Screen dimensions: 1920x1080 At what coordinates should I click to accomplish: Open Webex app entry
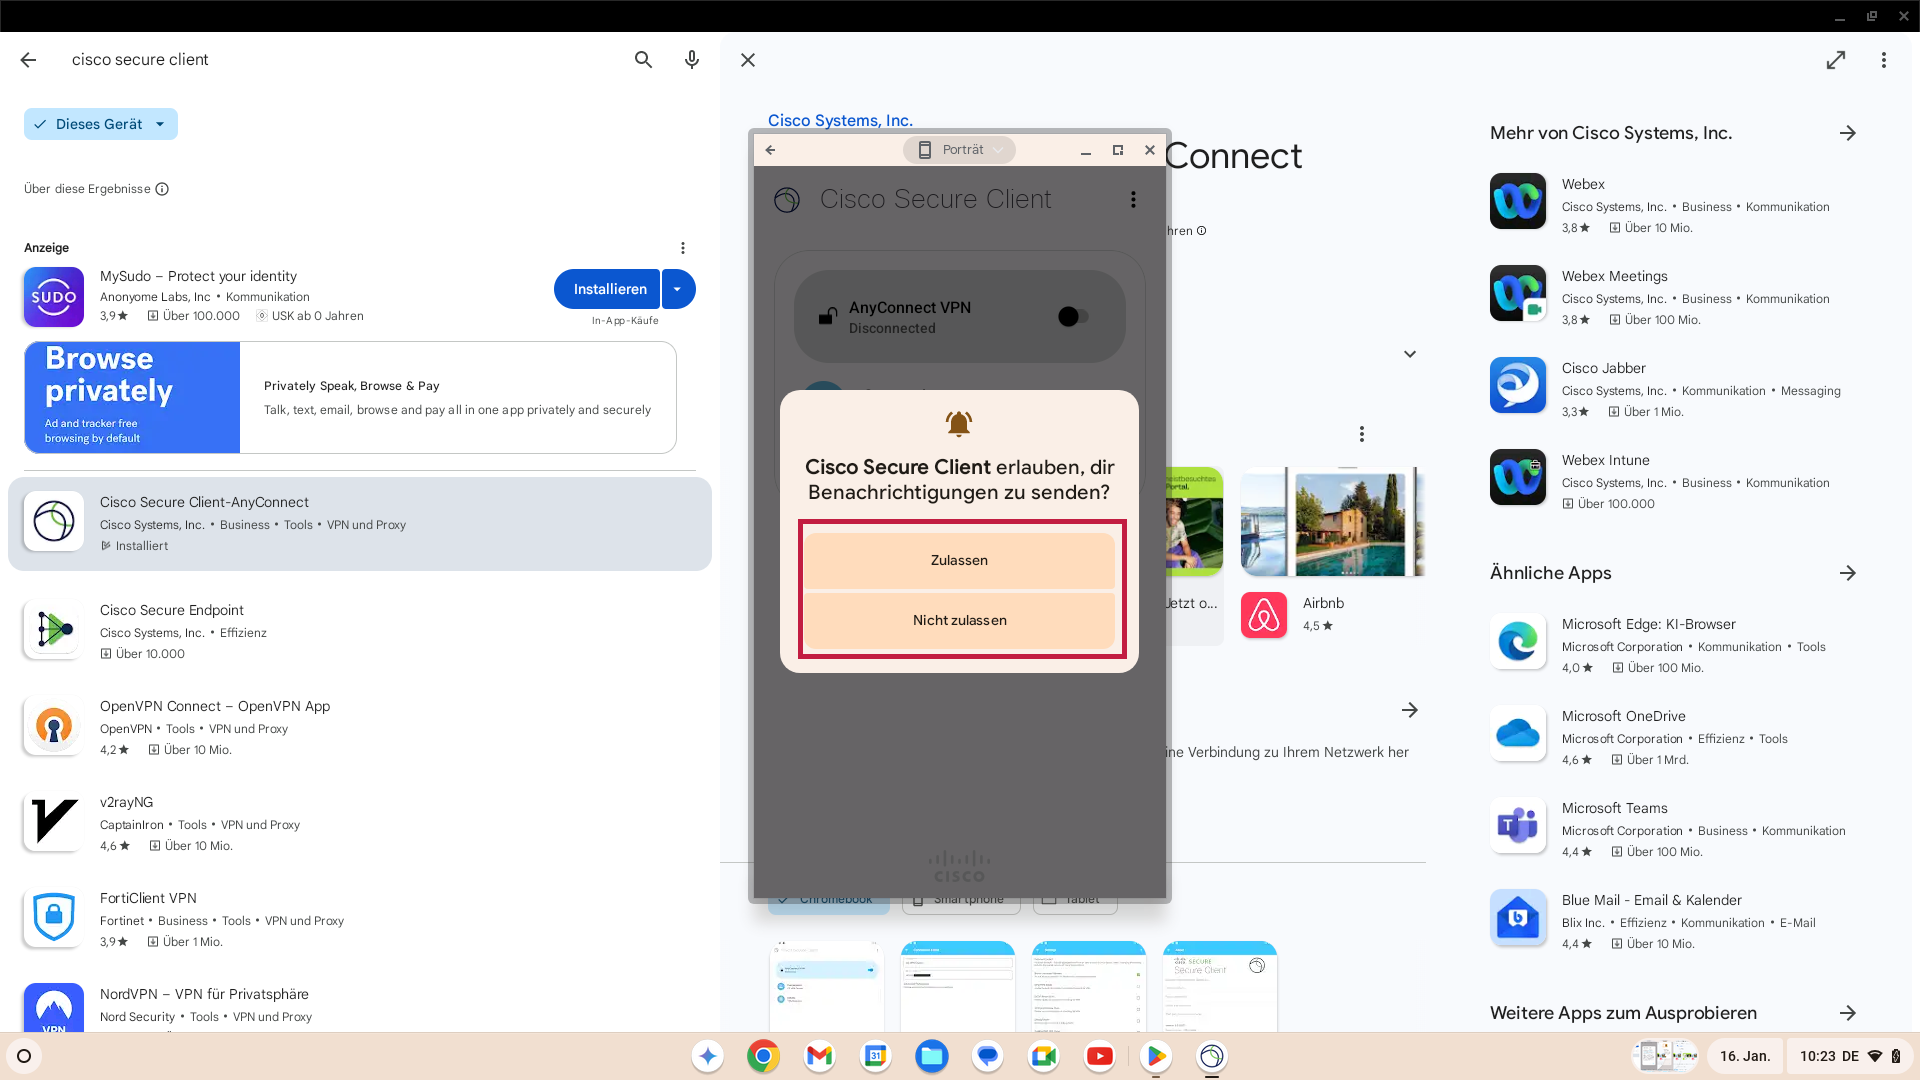click(x=1675, y=205)
